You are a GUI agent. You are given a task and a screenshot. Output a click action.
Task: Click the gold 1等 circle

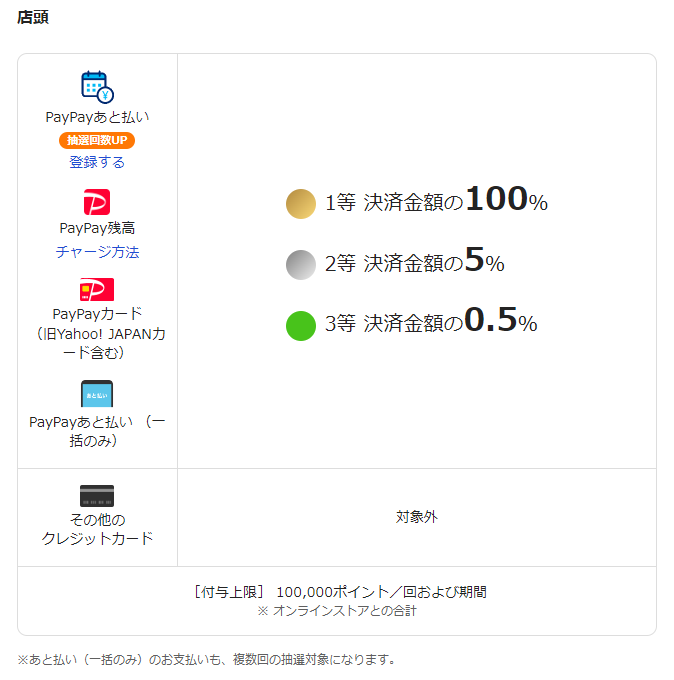301,204
